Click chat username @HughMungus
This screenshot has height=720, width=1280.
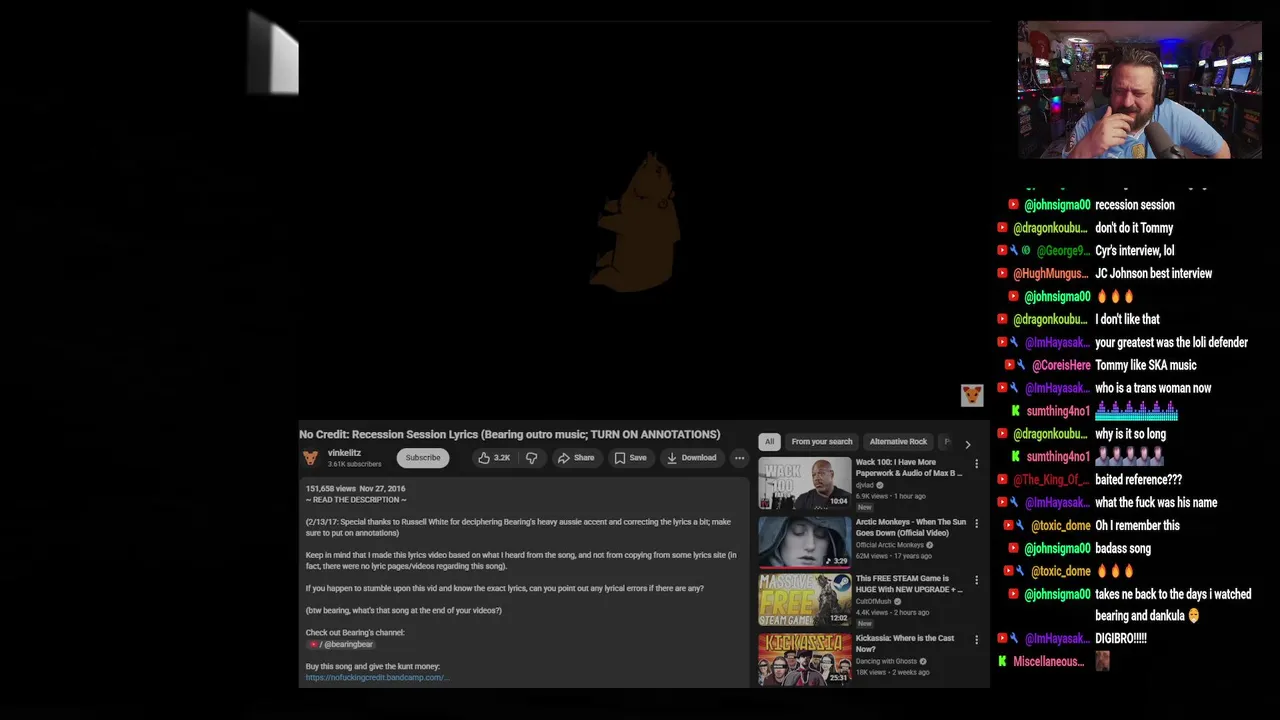coord(1050,273)
